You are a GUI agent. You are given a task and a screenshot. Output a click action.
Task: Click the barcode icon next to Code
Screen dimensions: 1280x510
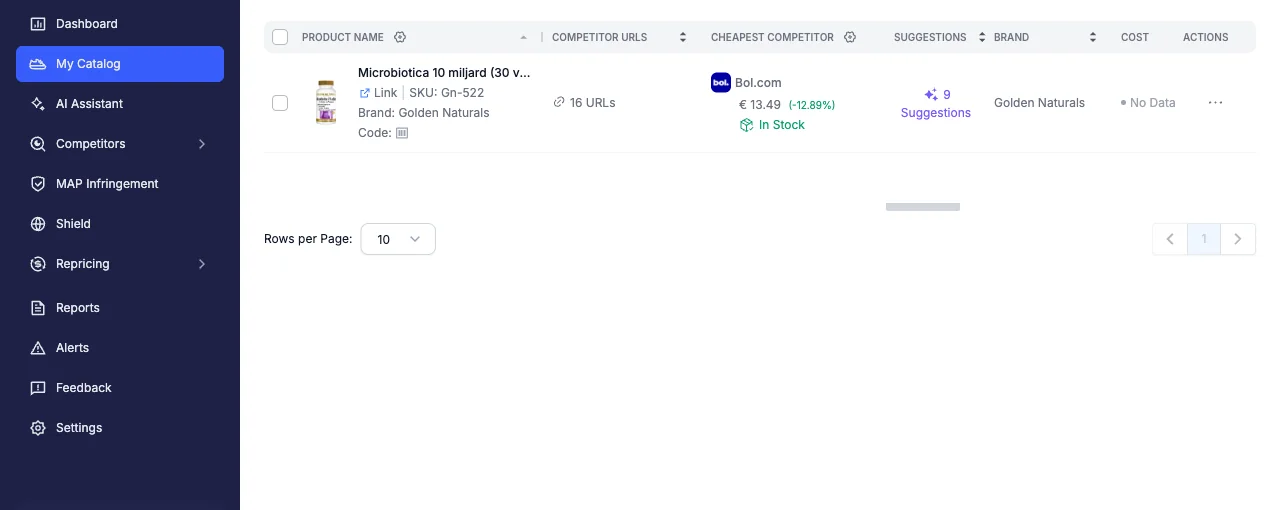point(402,133)
